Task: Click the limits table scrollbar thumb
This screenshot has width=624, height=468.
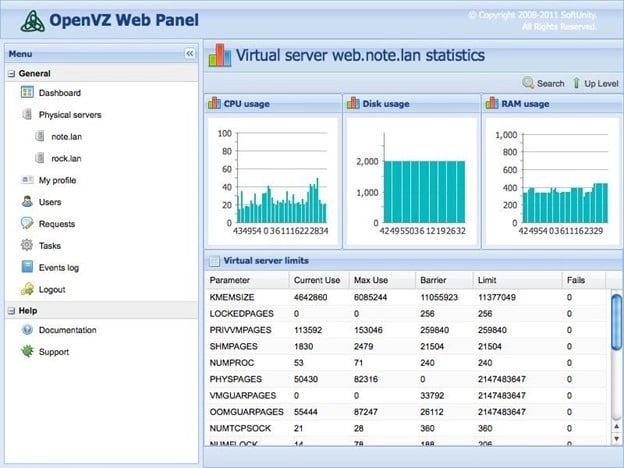Action: pyautogui.click(x=616, y=322)
